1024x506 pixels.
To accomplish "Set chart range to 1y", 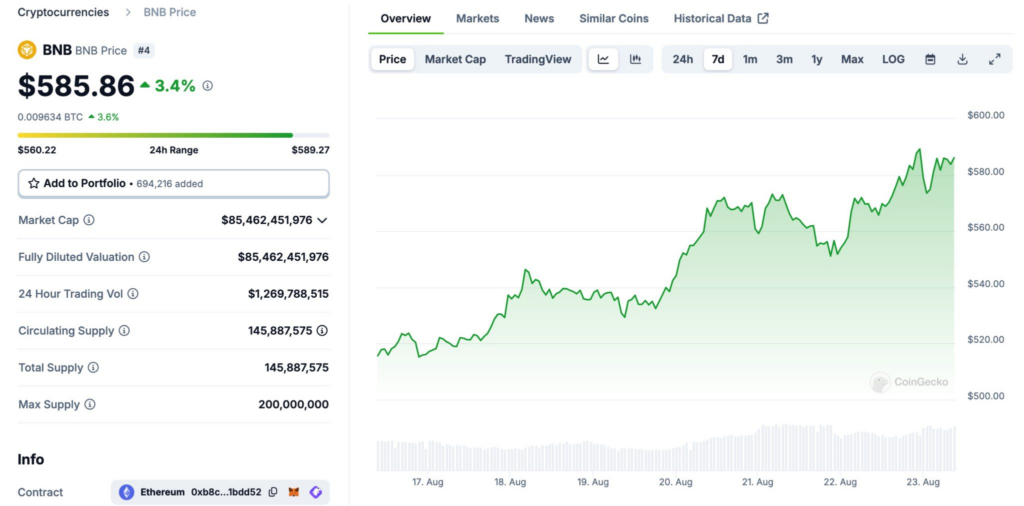I will (x=817, y=59).
